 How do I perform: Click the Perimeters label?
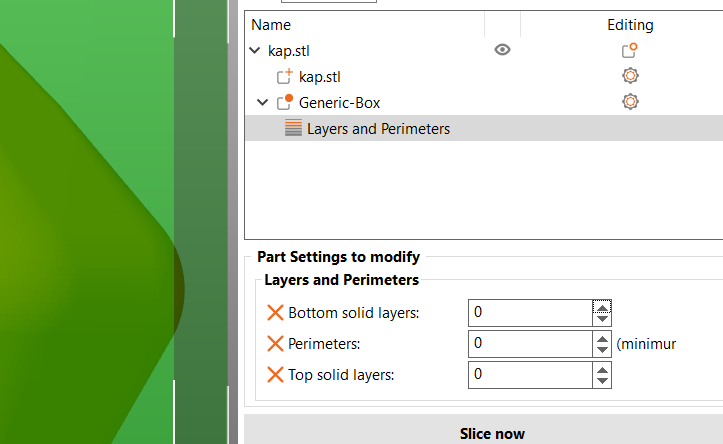tap(324, 343)
